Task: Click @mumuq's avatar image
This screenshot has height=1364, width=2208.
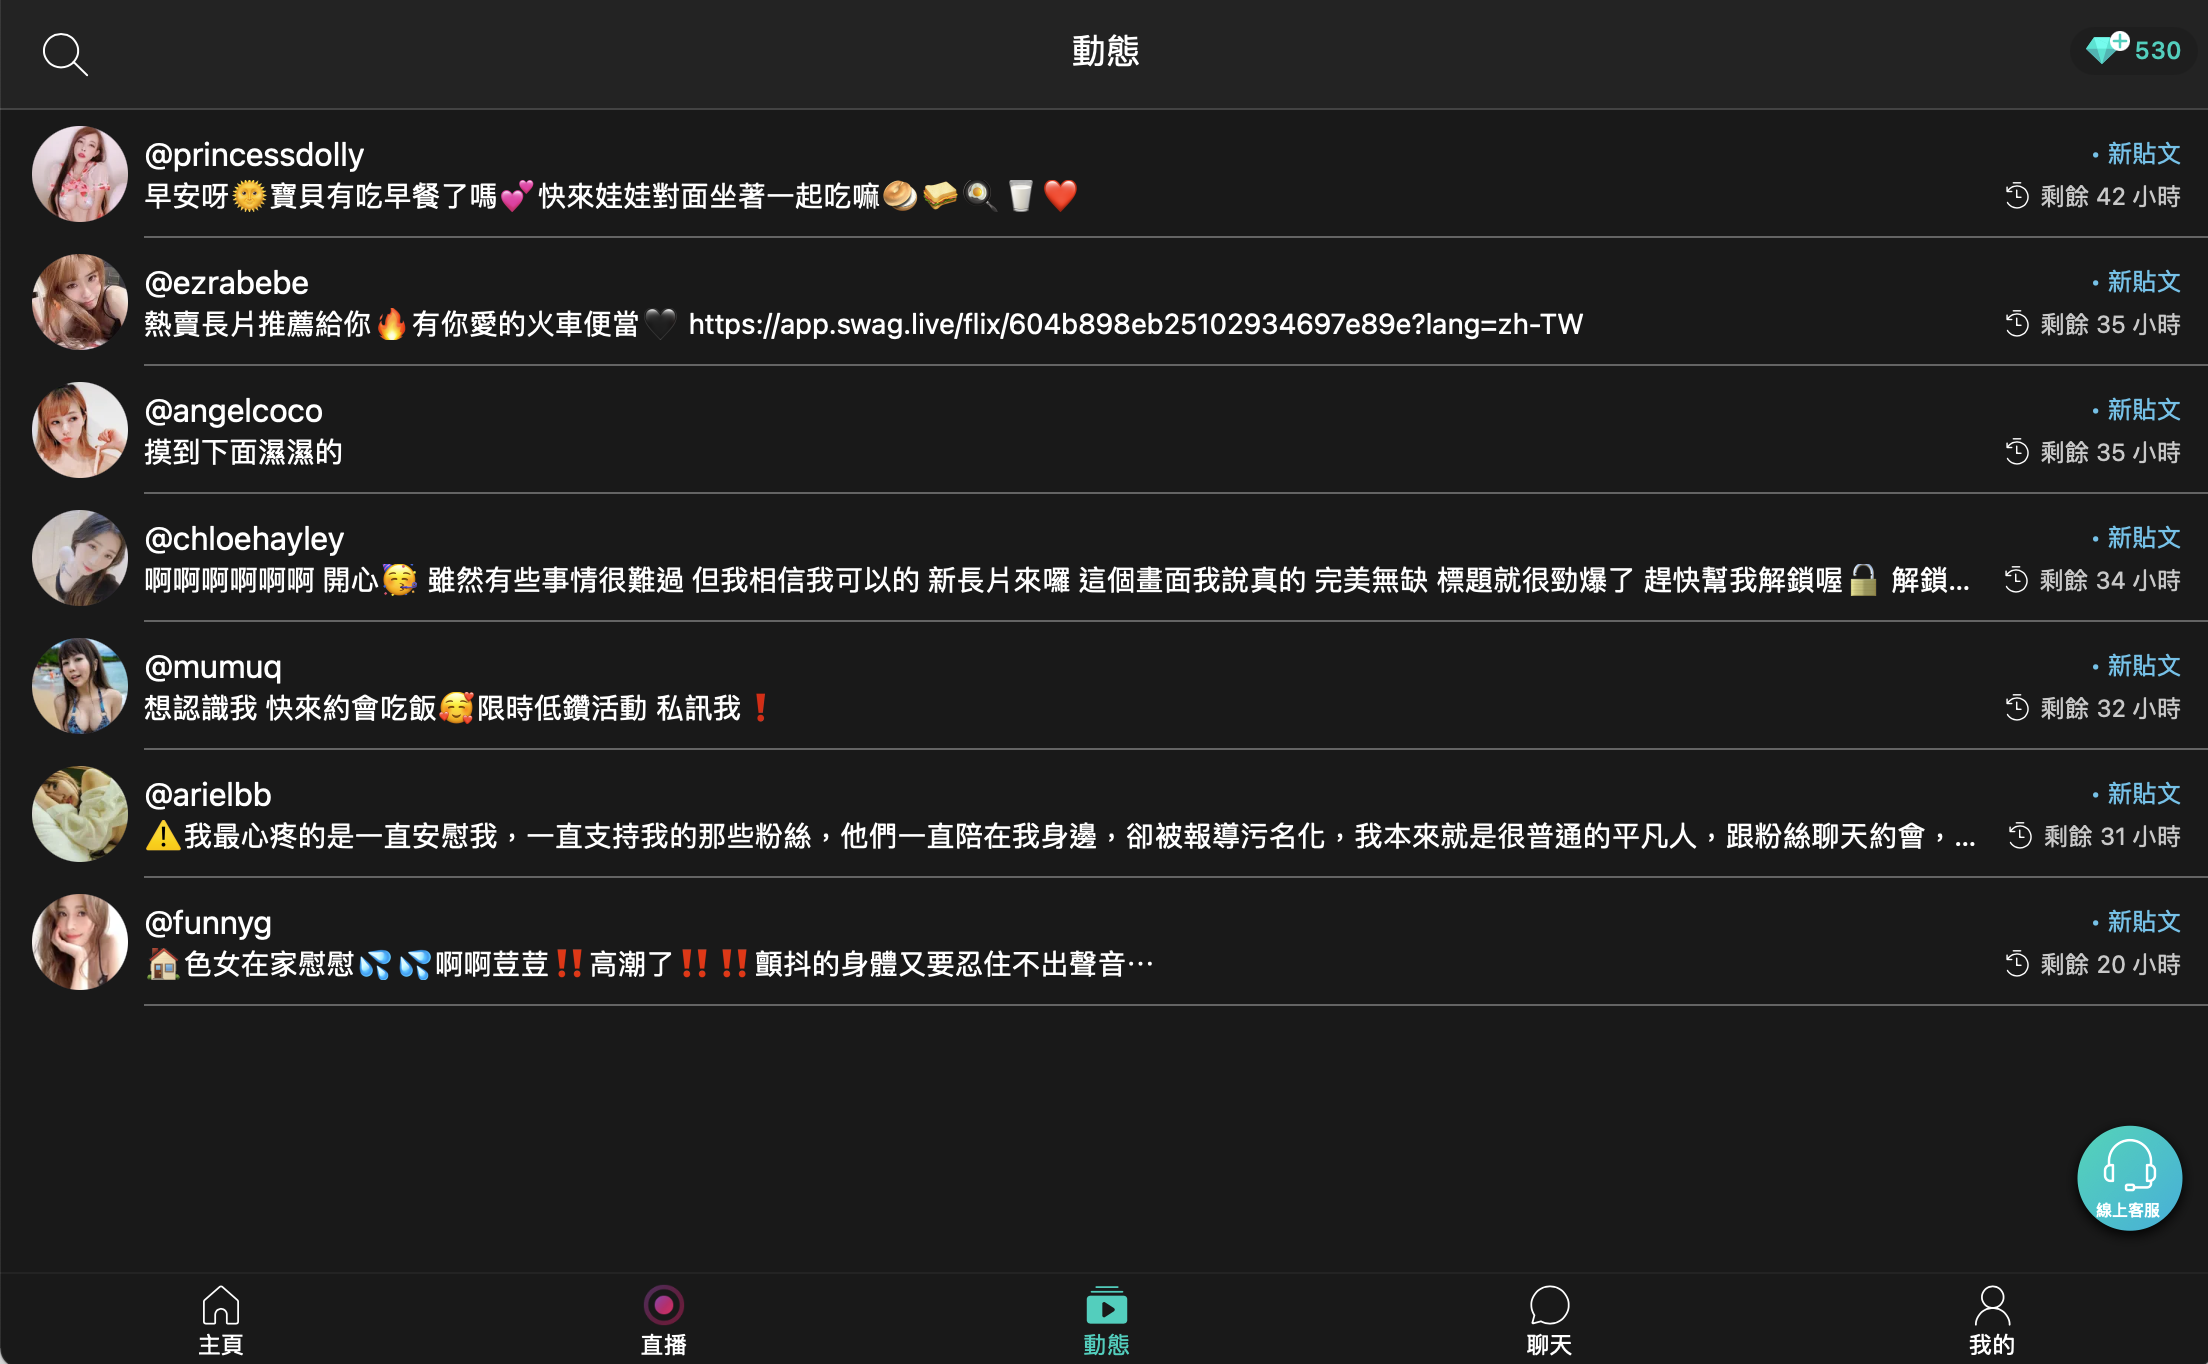Action: point(80,686)
